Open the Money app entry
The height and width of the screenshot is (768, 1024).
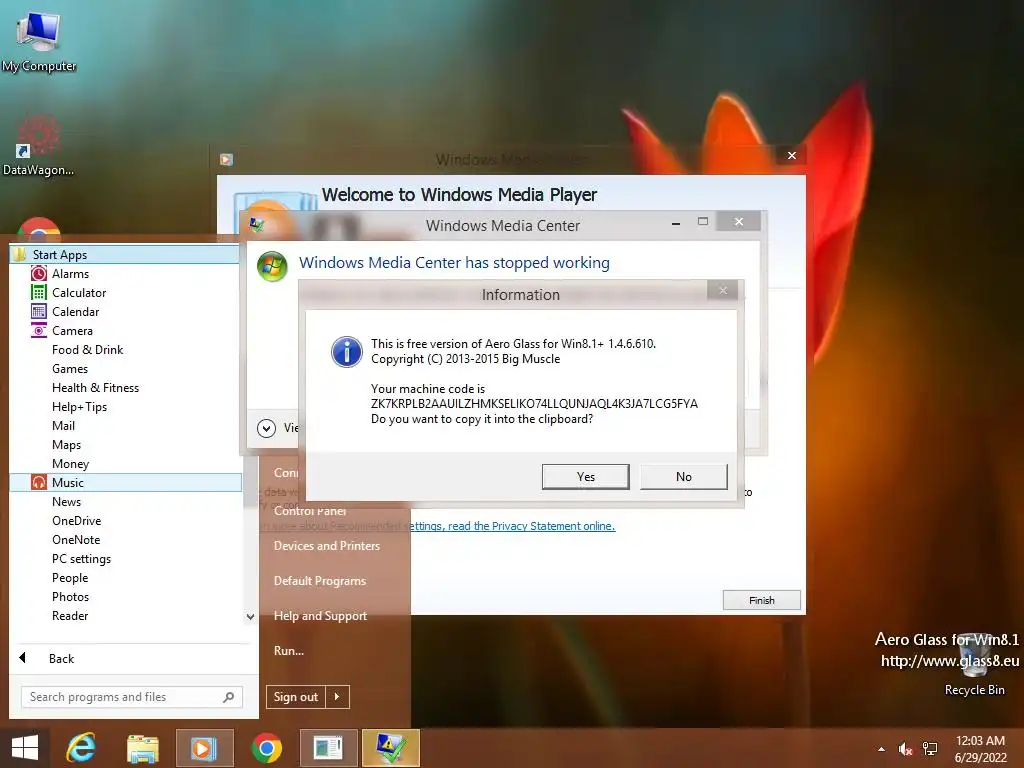point(70,464)
